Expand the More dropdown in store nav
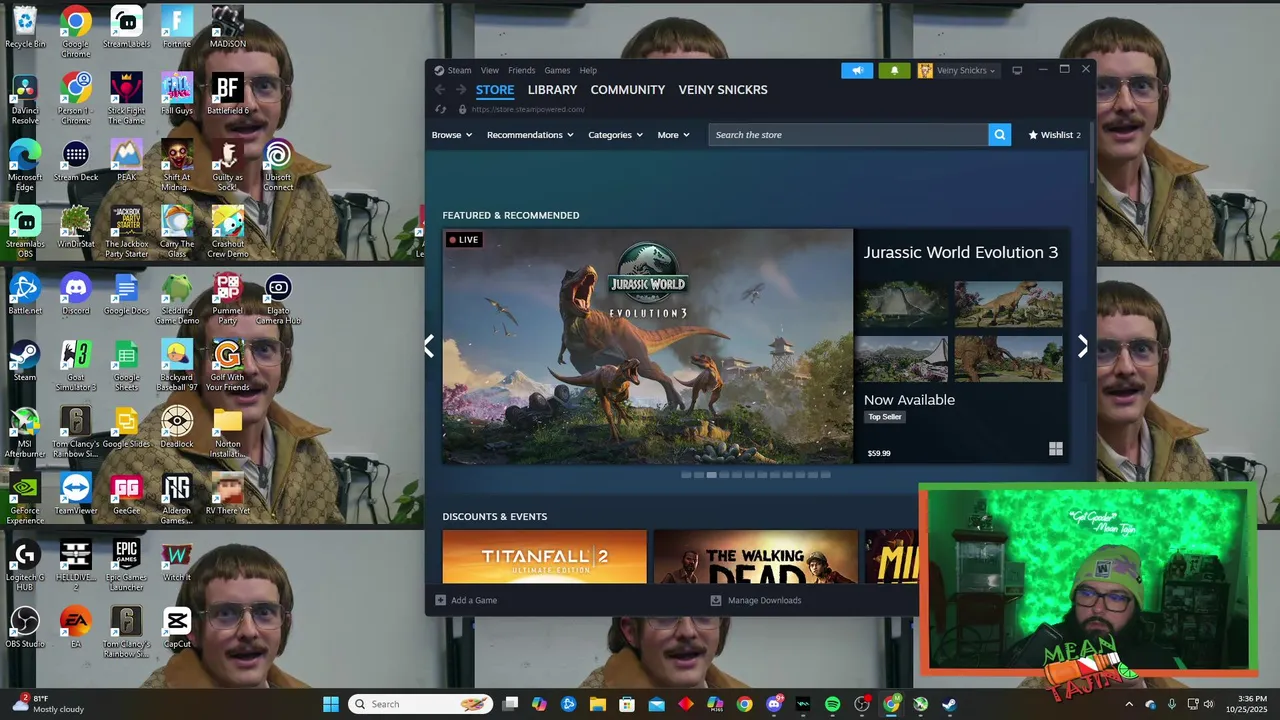This screenshot has height=720, width=1280. click(x=673, y=135)
